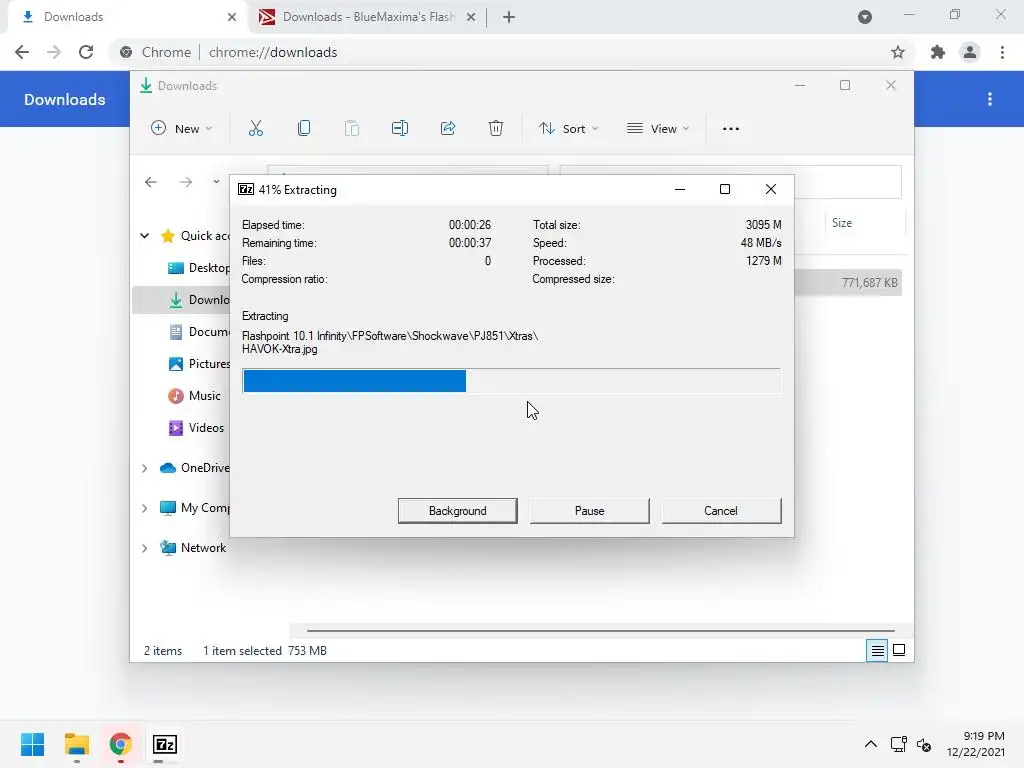
Task: Cancel the 7-Zip extraction
Action: click(x=721, y=511)
